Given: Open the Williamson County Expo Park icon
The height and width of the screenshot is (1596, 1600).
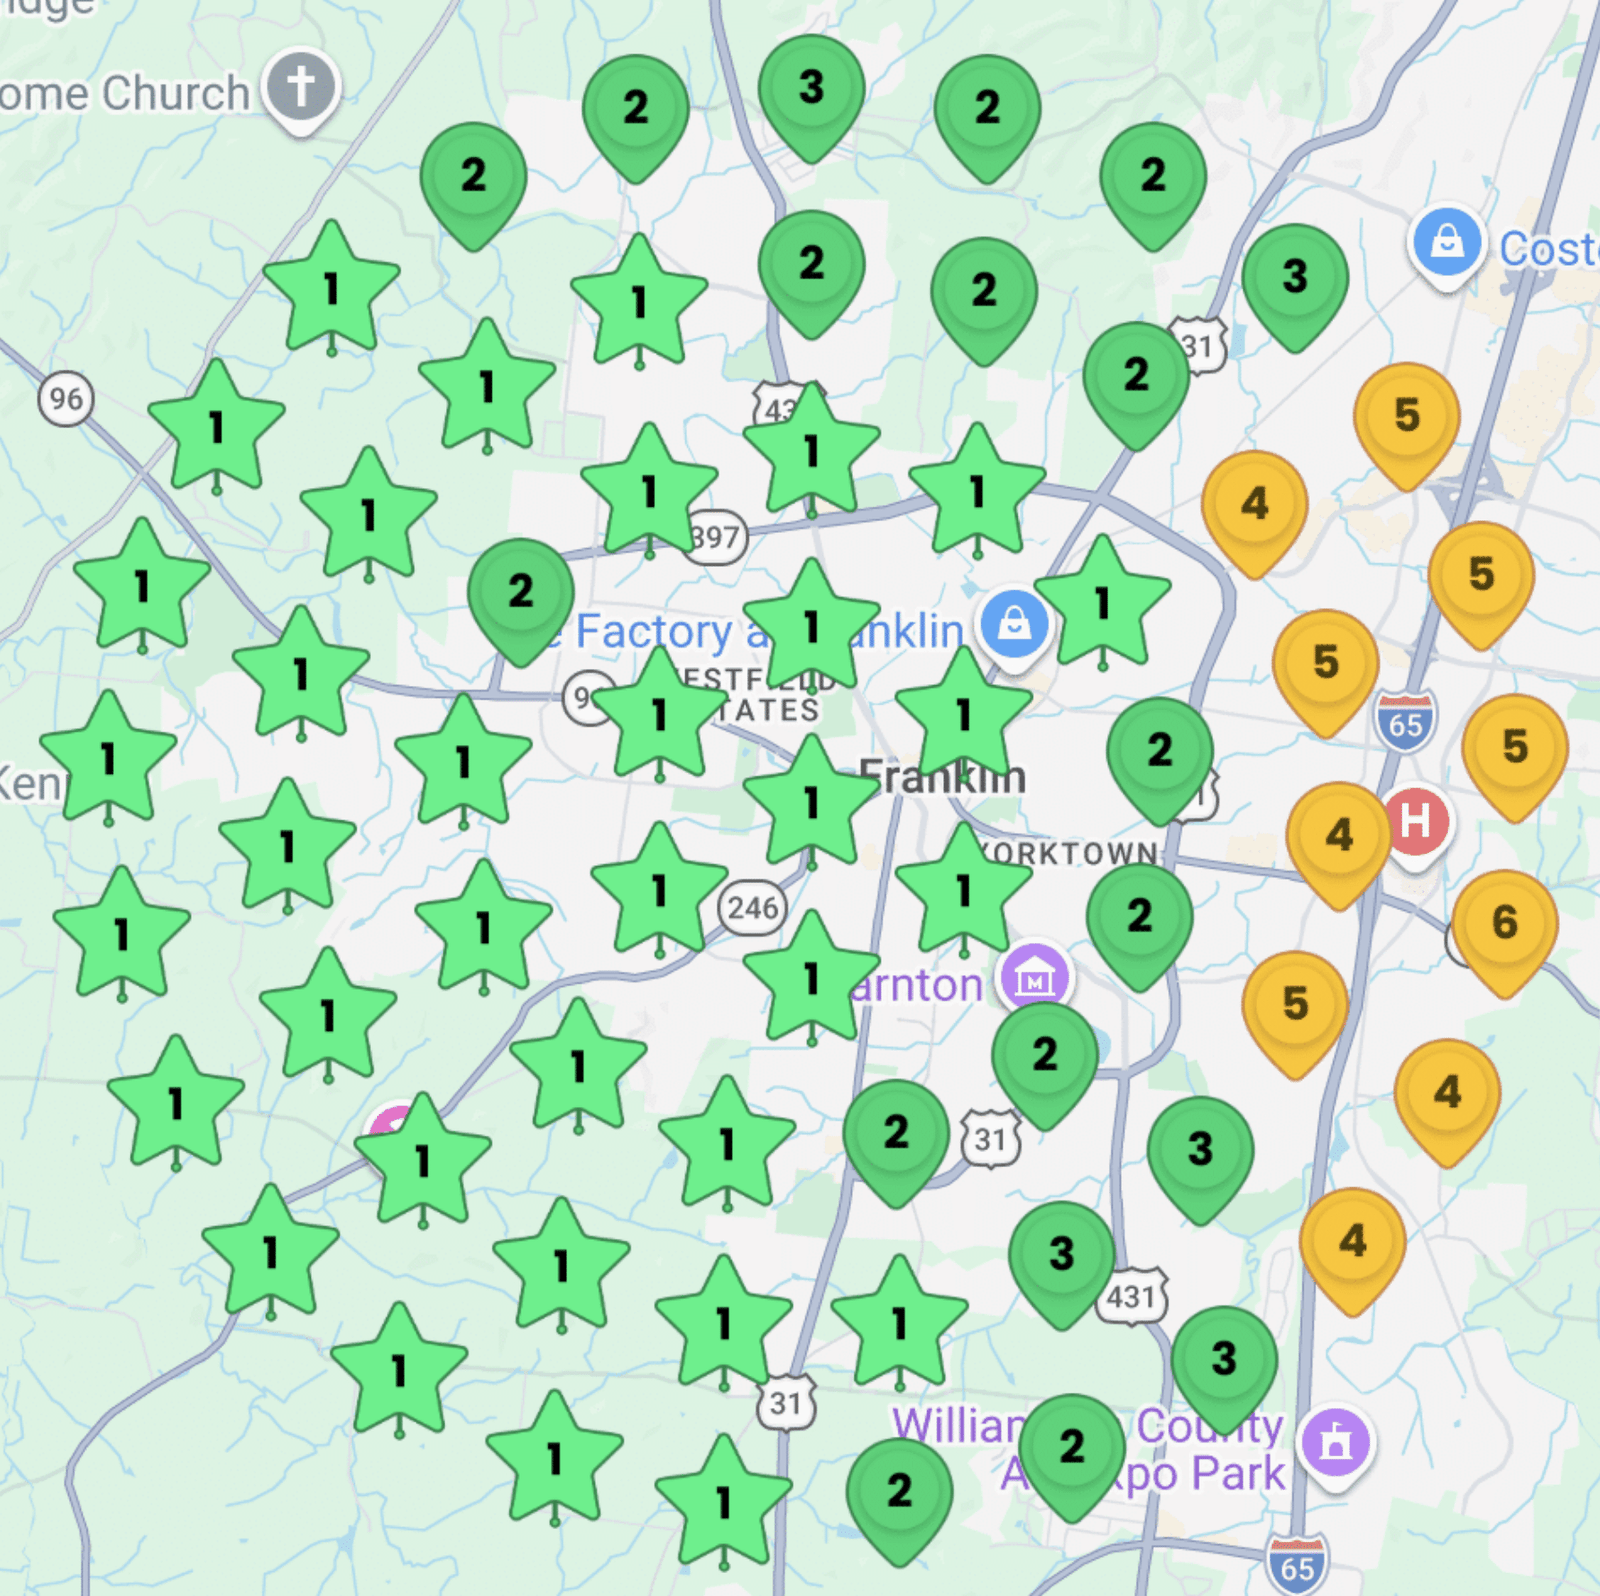Looking at the screenshot, I should 1336,1442.
